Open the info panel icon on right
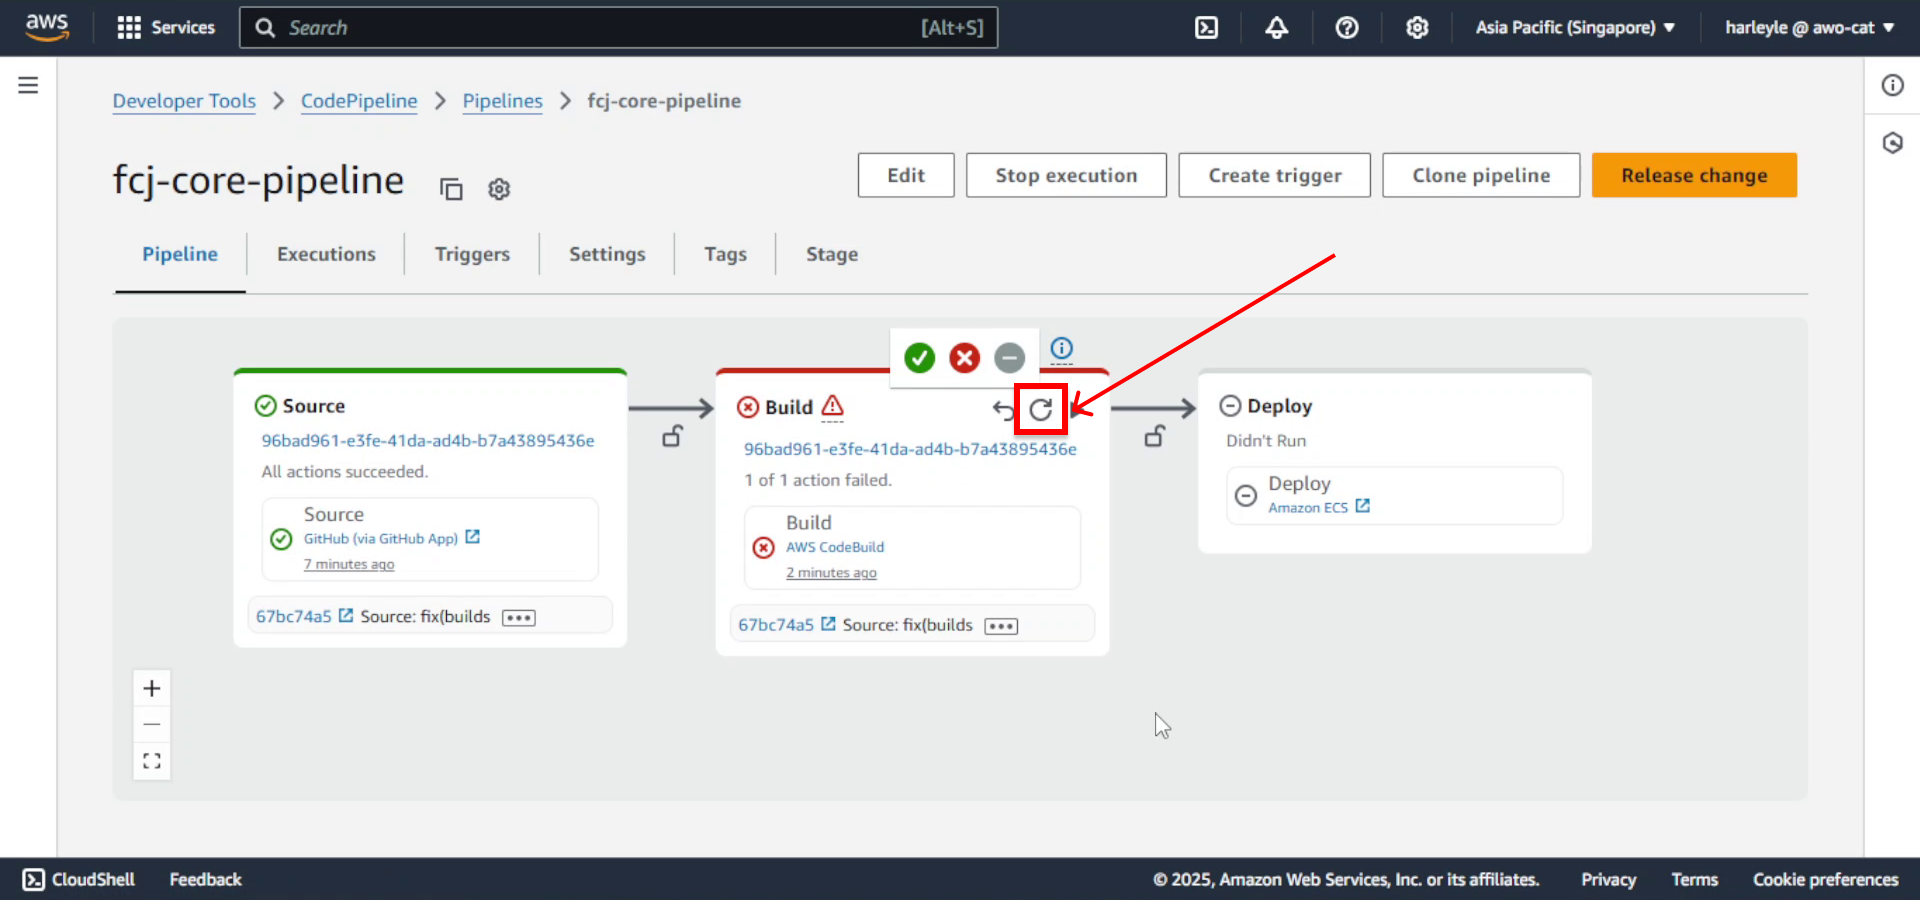 tap(1892, 85)
